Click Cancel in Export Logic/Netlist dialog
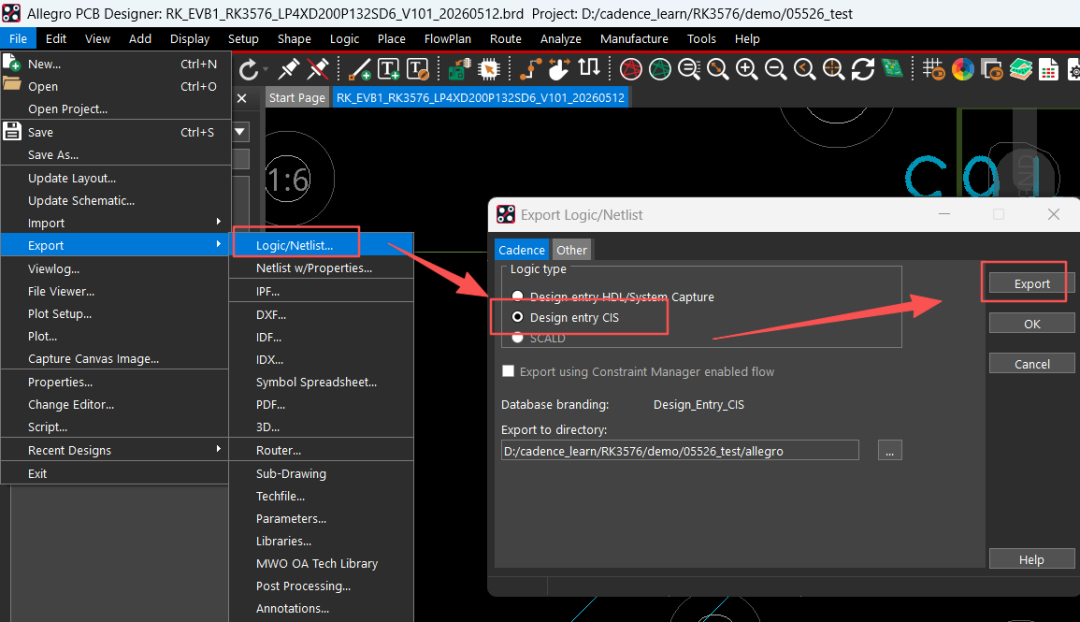This screenshot has height=622, width=1080. pos(1031,364)
